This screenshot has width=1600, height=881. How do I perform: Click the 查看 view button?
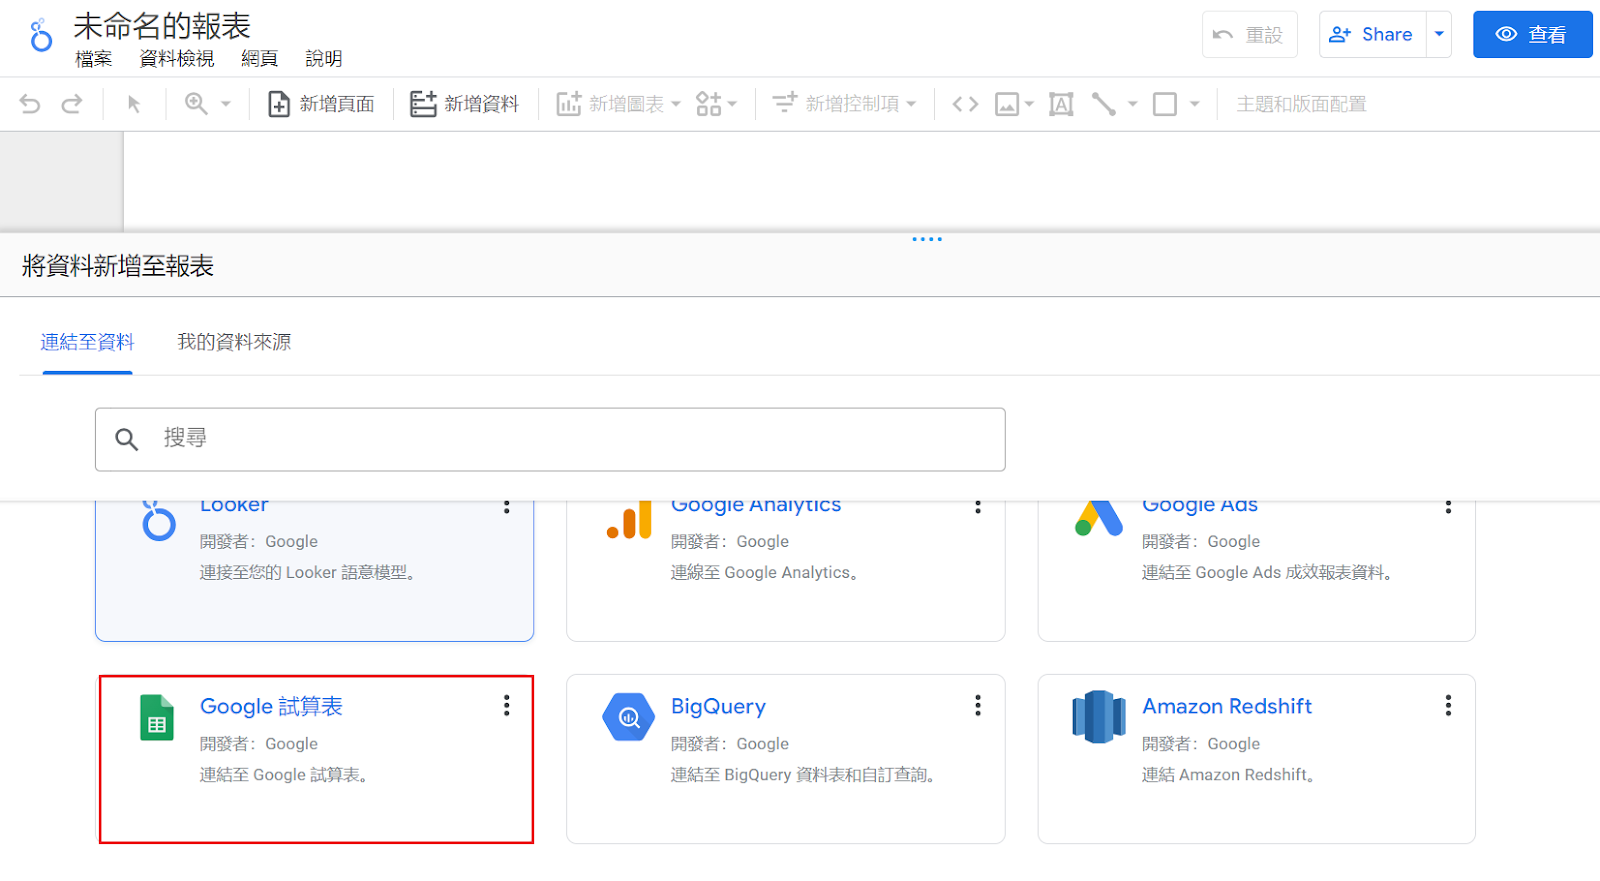coord(1532,35)
